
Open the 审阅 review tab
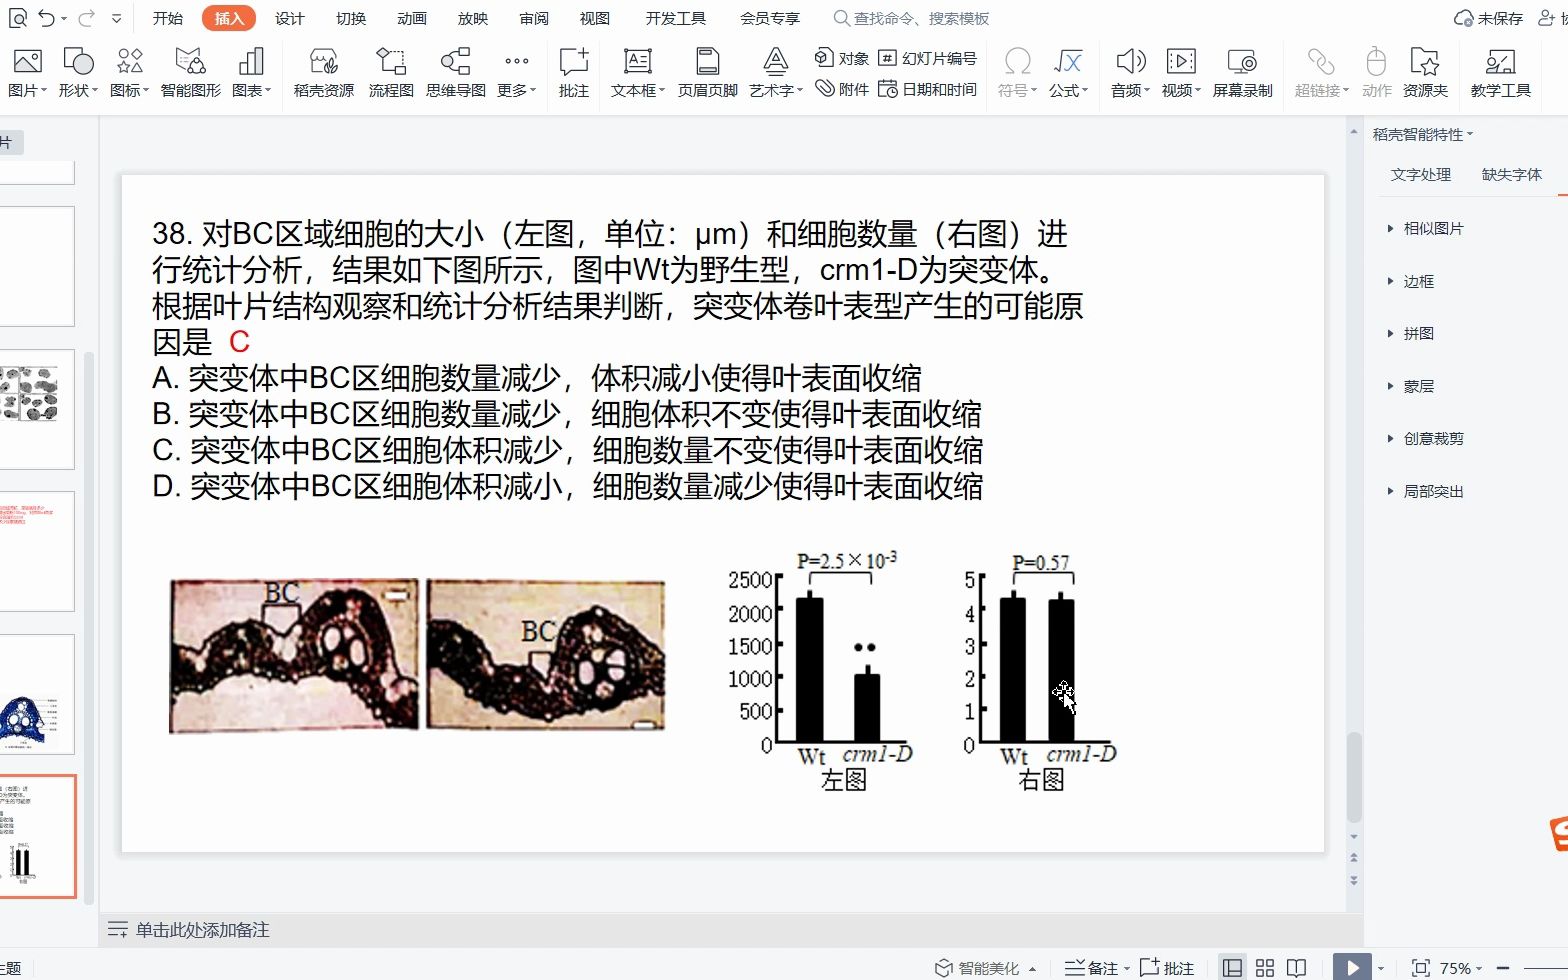534,18
